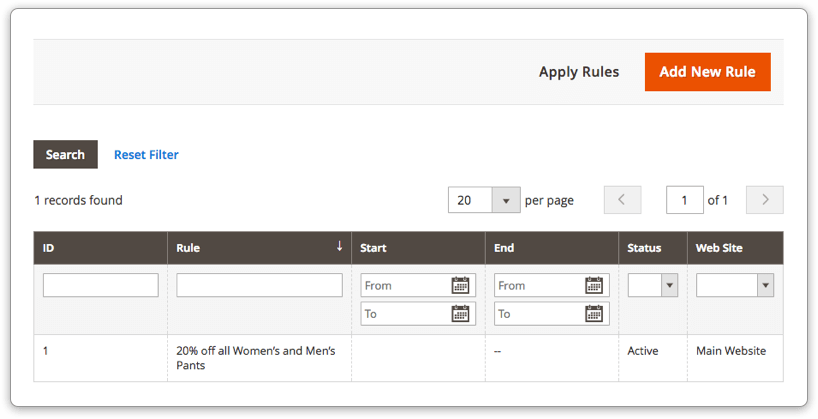Sort by ID column header
This screenshot has height=419, width=818.
pos(101,248)
